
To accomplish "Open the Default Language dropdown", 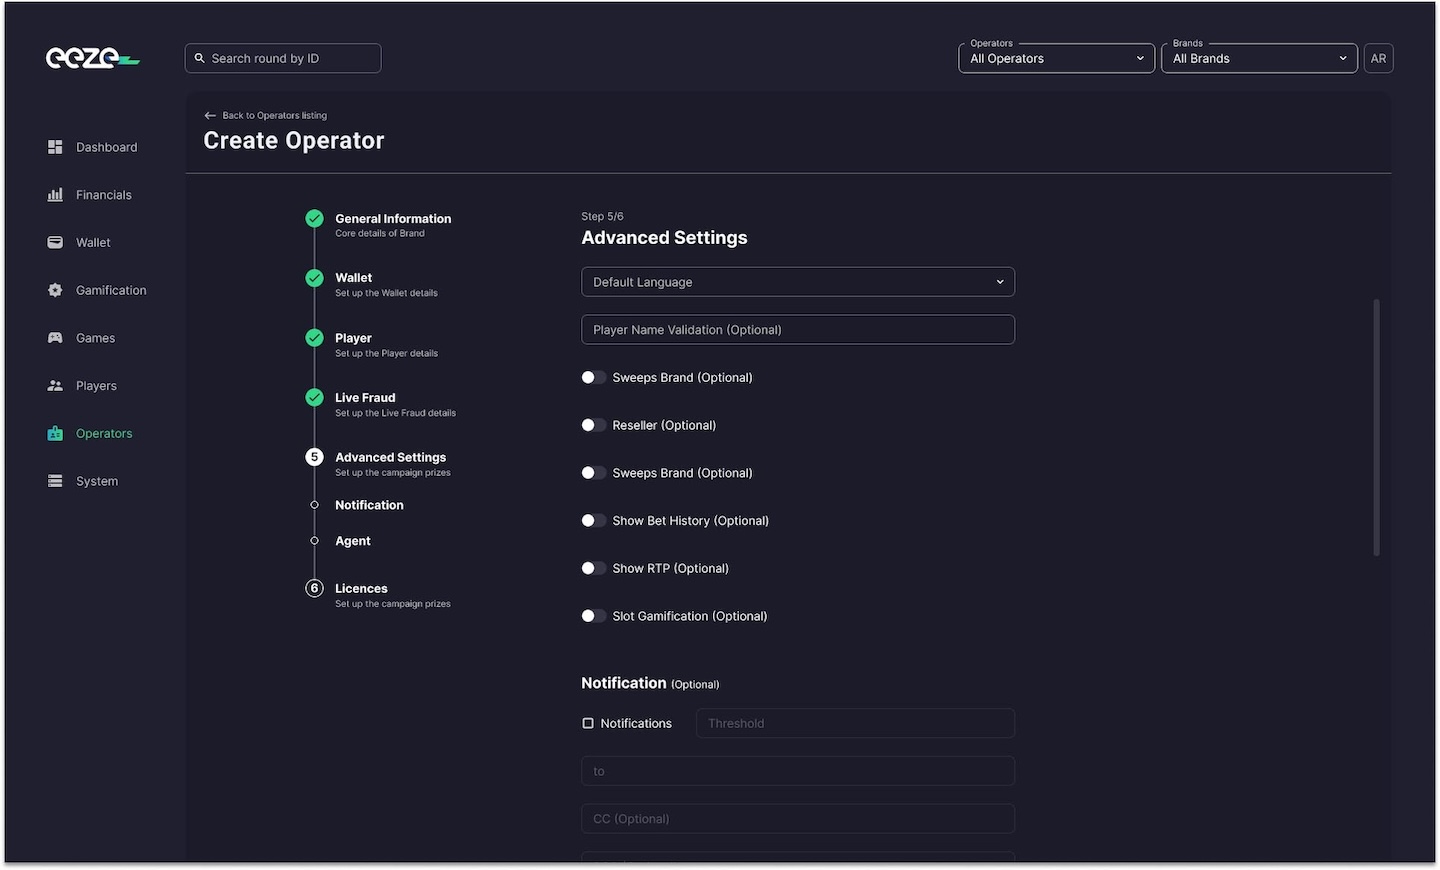I will tap(797, 282).
